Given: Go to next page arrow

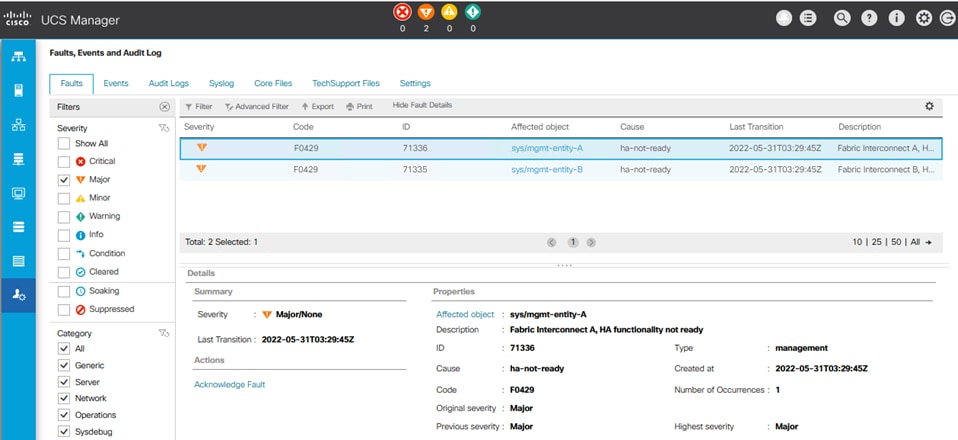Looking at the screenshot, I should (x=591, y=242).
